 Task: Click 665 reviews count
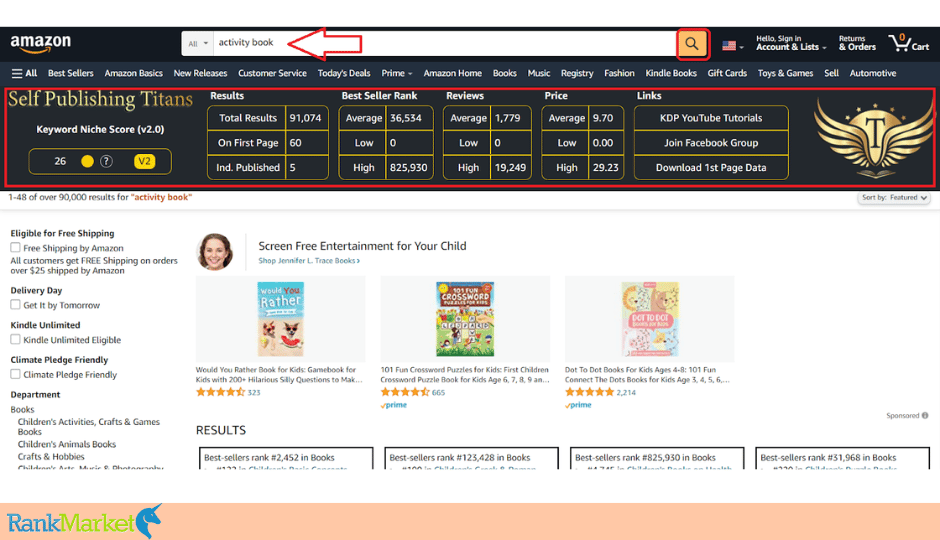pyautogui.click(x=438, y=393)
